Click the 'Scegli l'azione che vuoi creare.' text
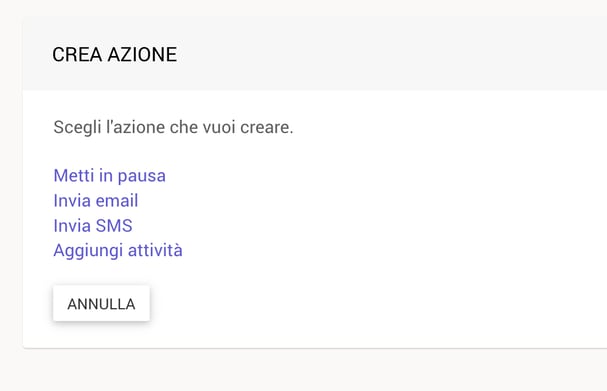 pos(173,127)
